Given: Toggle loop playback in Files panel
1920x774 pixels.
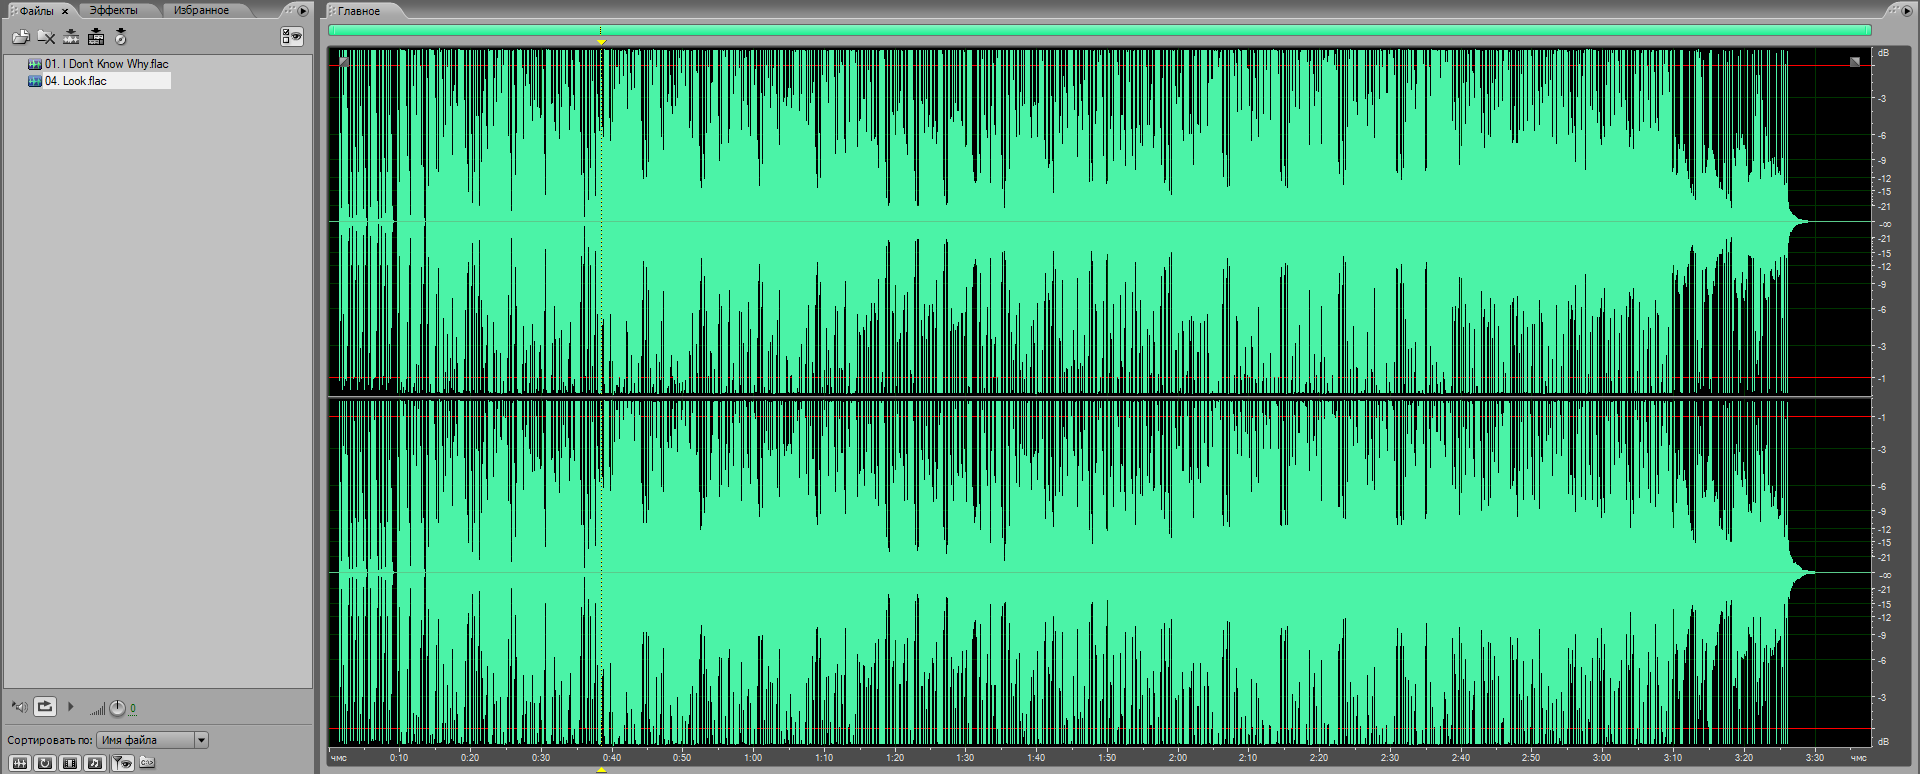Looking at the screenshot, I should coord(45,707).
